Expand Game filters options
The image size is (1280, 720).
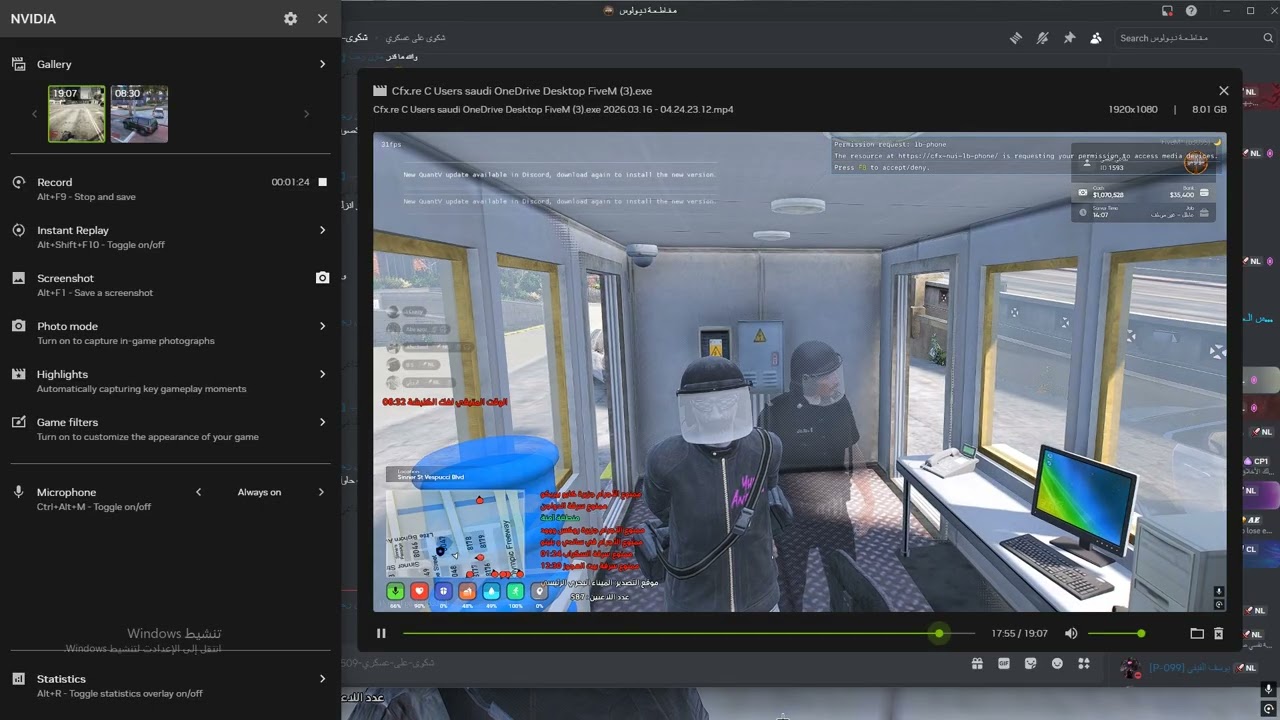point(322,422)
